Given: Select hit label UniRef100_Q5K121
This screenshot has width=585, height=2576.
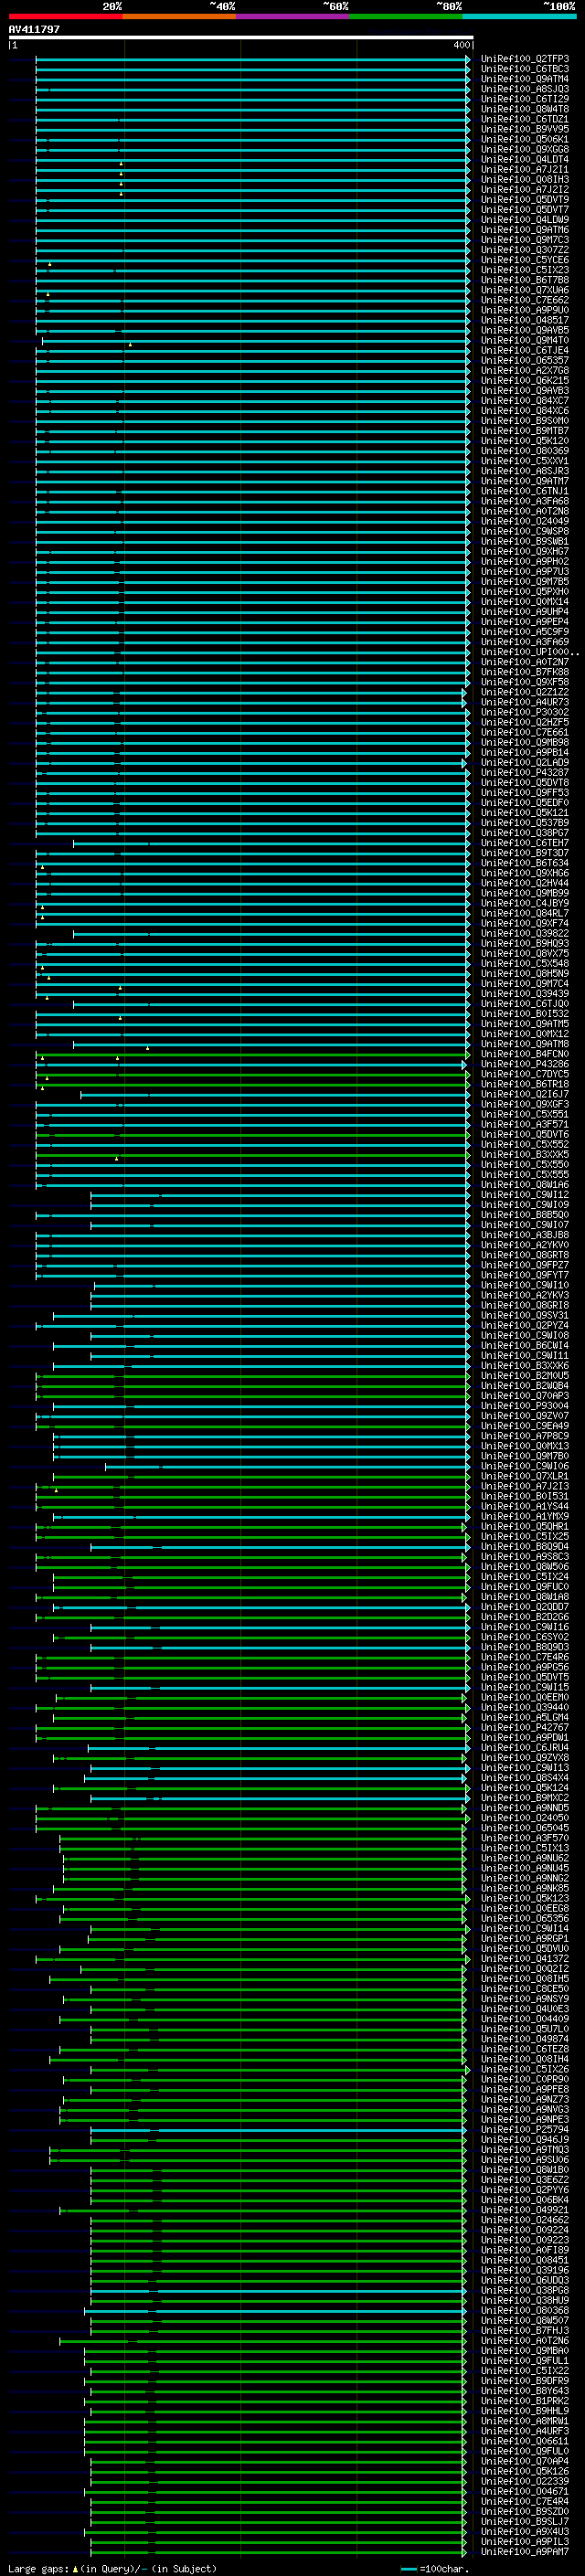Looking at the screenshot, I should coord(525,813).
